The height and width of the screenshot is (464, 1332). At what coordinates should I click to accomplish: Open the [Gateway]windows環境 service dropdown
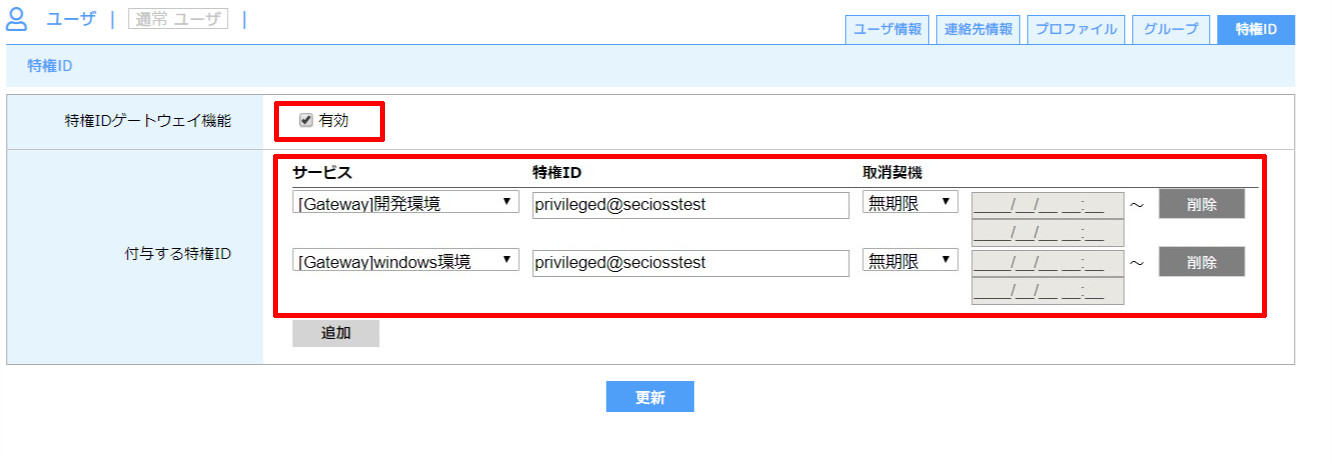(x=406, y=262)
